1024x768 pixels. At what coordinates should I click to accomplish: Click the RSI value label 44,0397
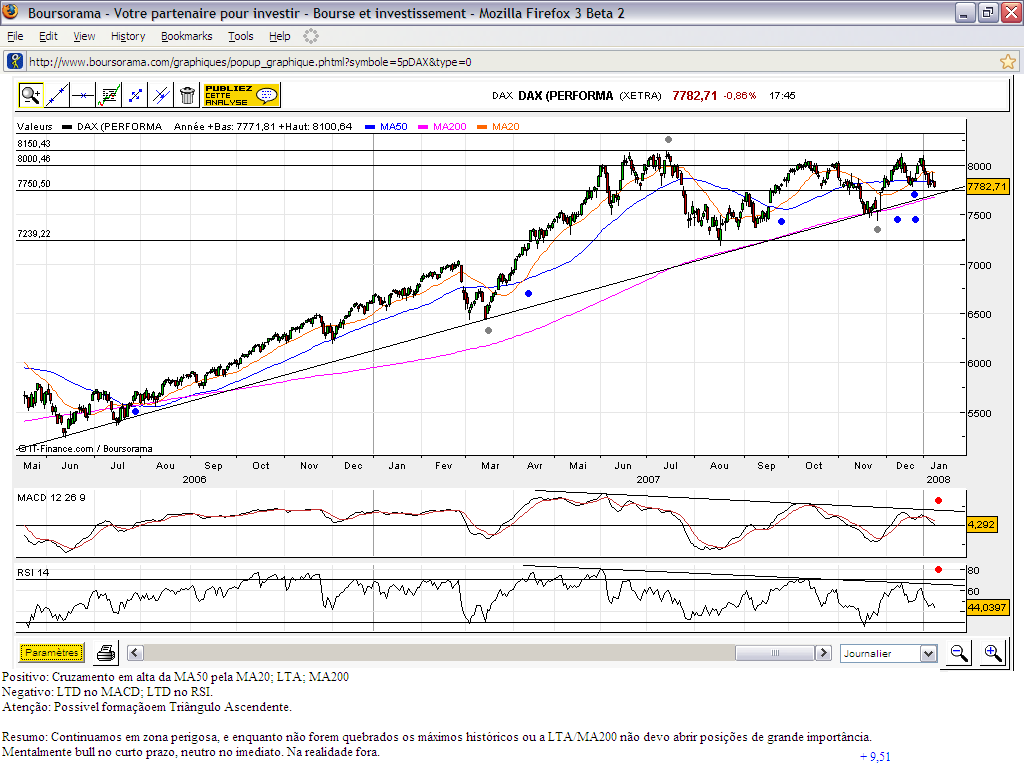pyautogui.click(x=987, y=608)
